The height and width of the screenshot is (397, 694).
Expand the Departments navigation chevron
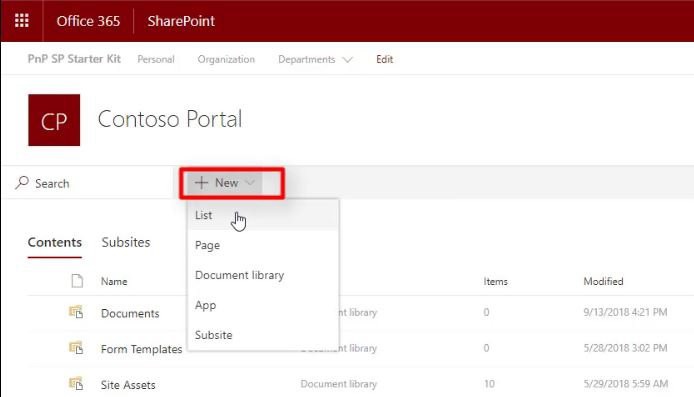pos(348,60)
